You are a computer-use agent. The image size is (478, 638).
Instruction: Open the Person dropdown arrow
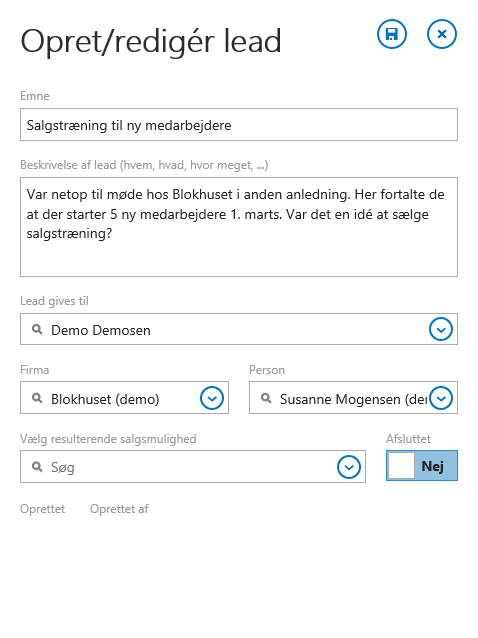tap(441, 398)
